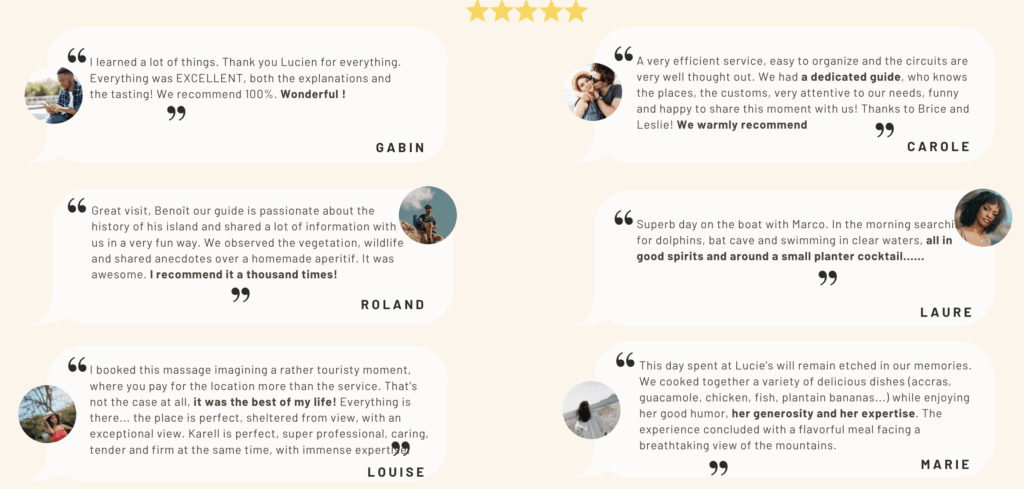Click the ROLAND name label
1024x489 pixels.
click(x=393, y=305)
